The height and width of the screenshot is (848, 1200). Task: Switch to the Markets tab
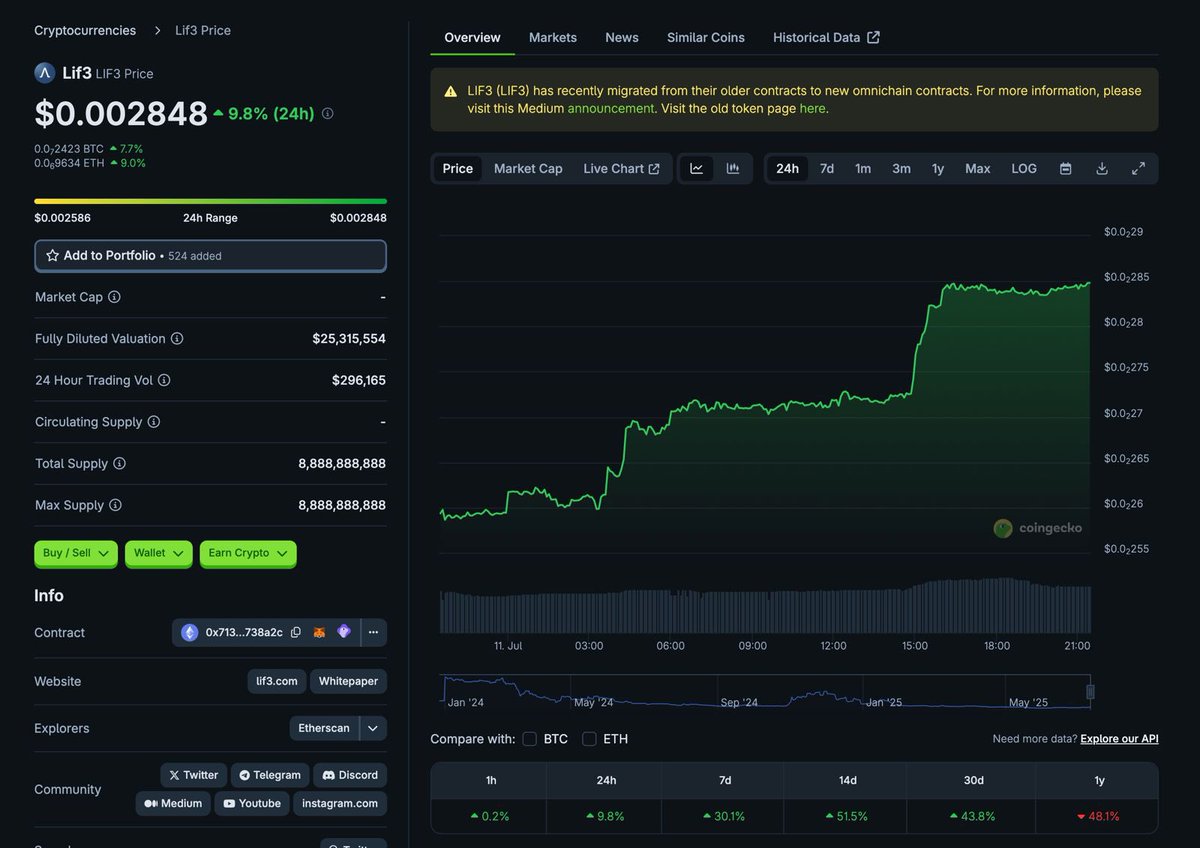tap(553, 37)
